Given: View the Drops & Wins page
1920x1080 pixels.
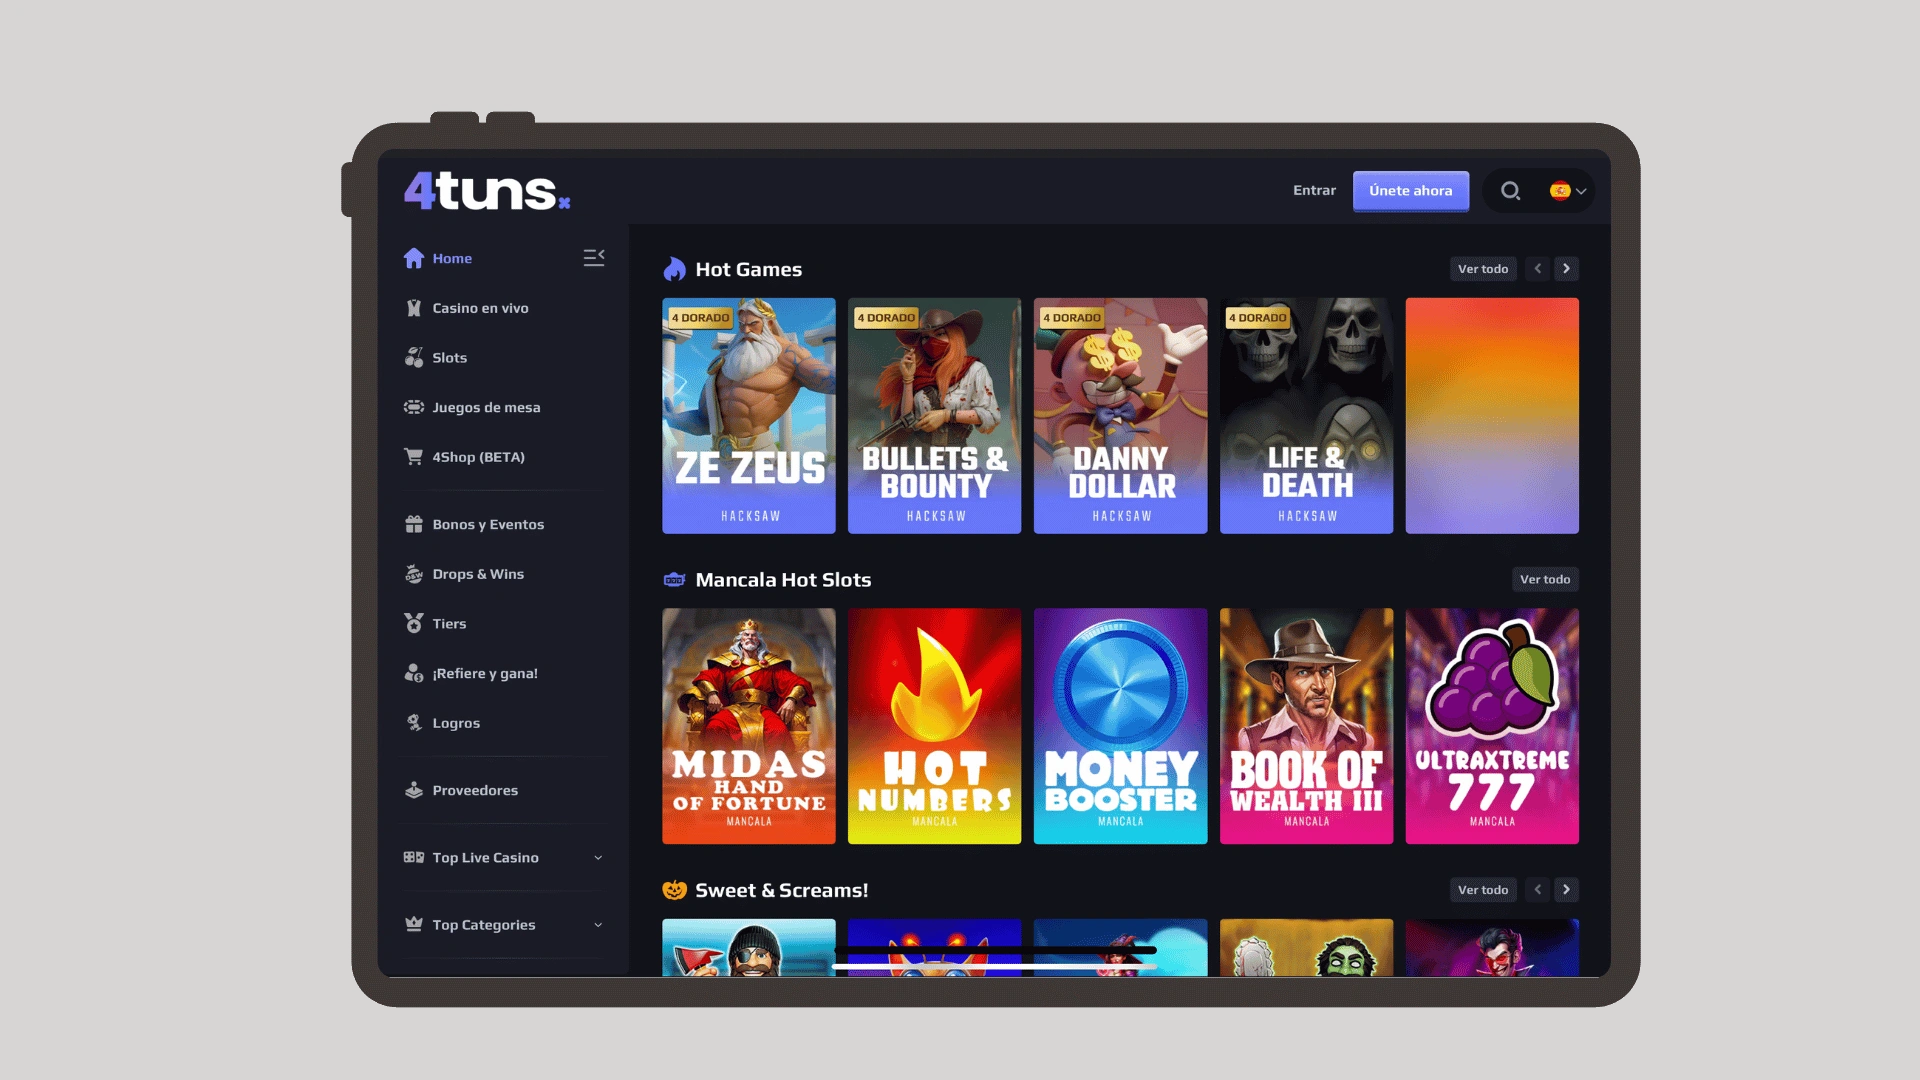Looking at the screenshot, I should tap(477, 574).
